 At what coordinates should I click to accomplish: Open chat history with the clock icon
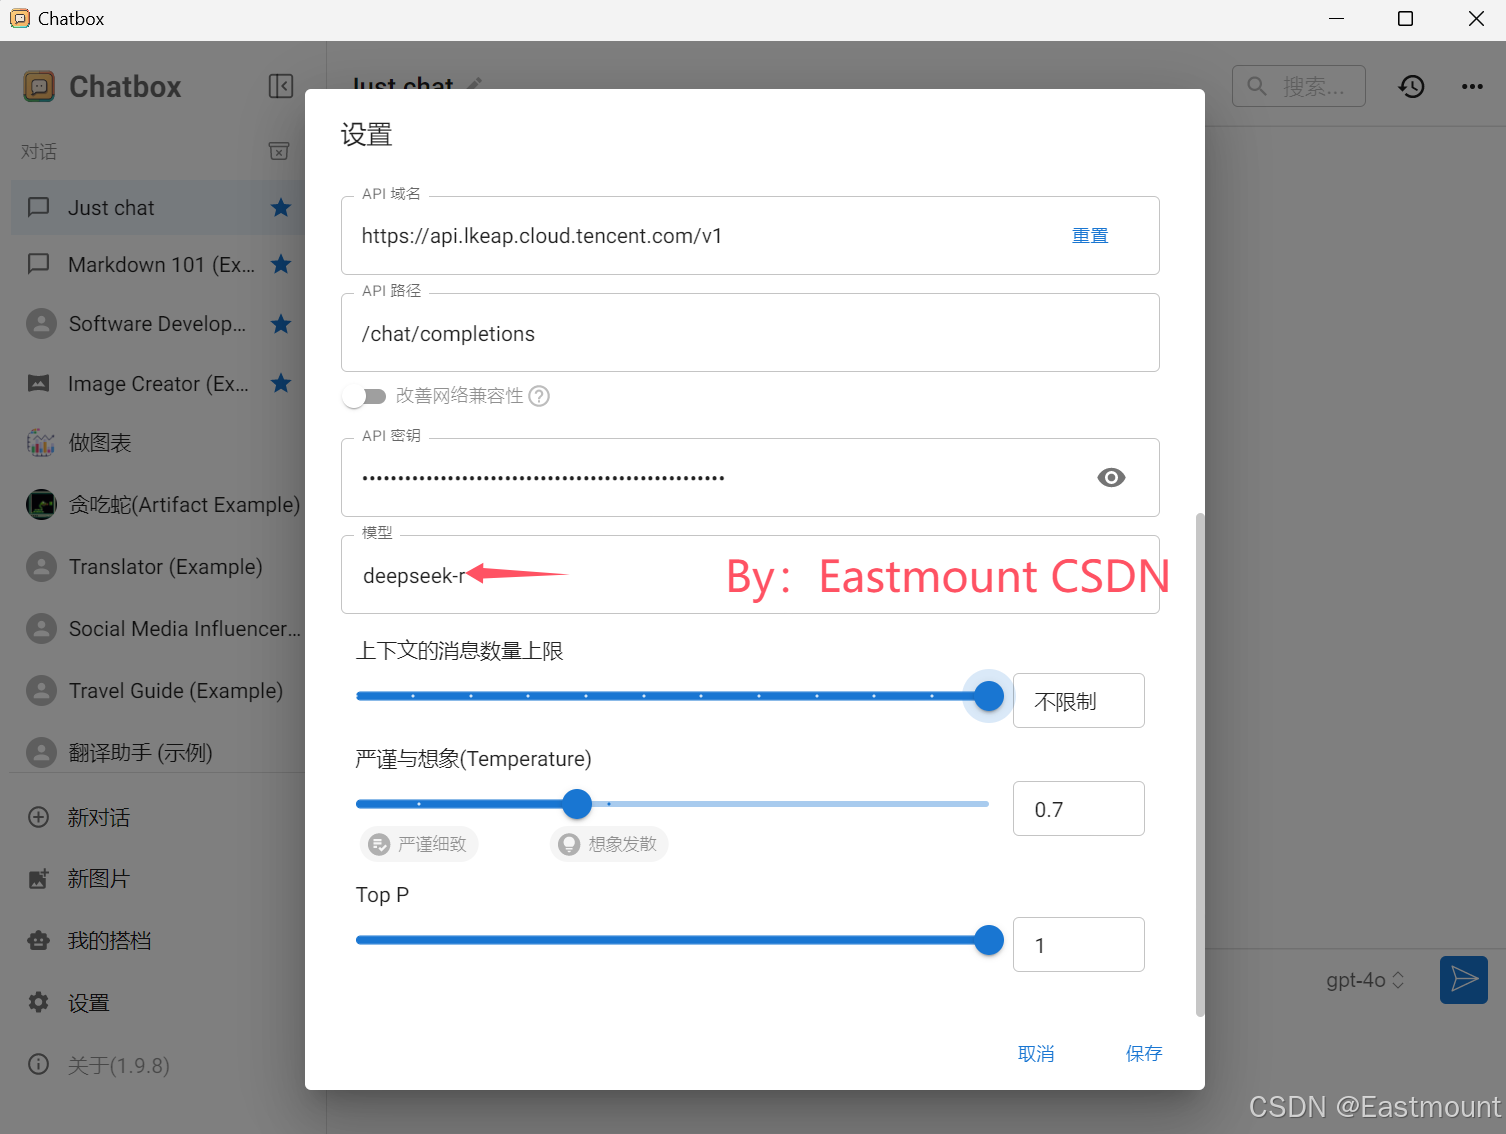[x=1411, y=87]
